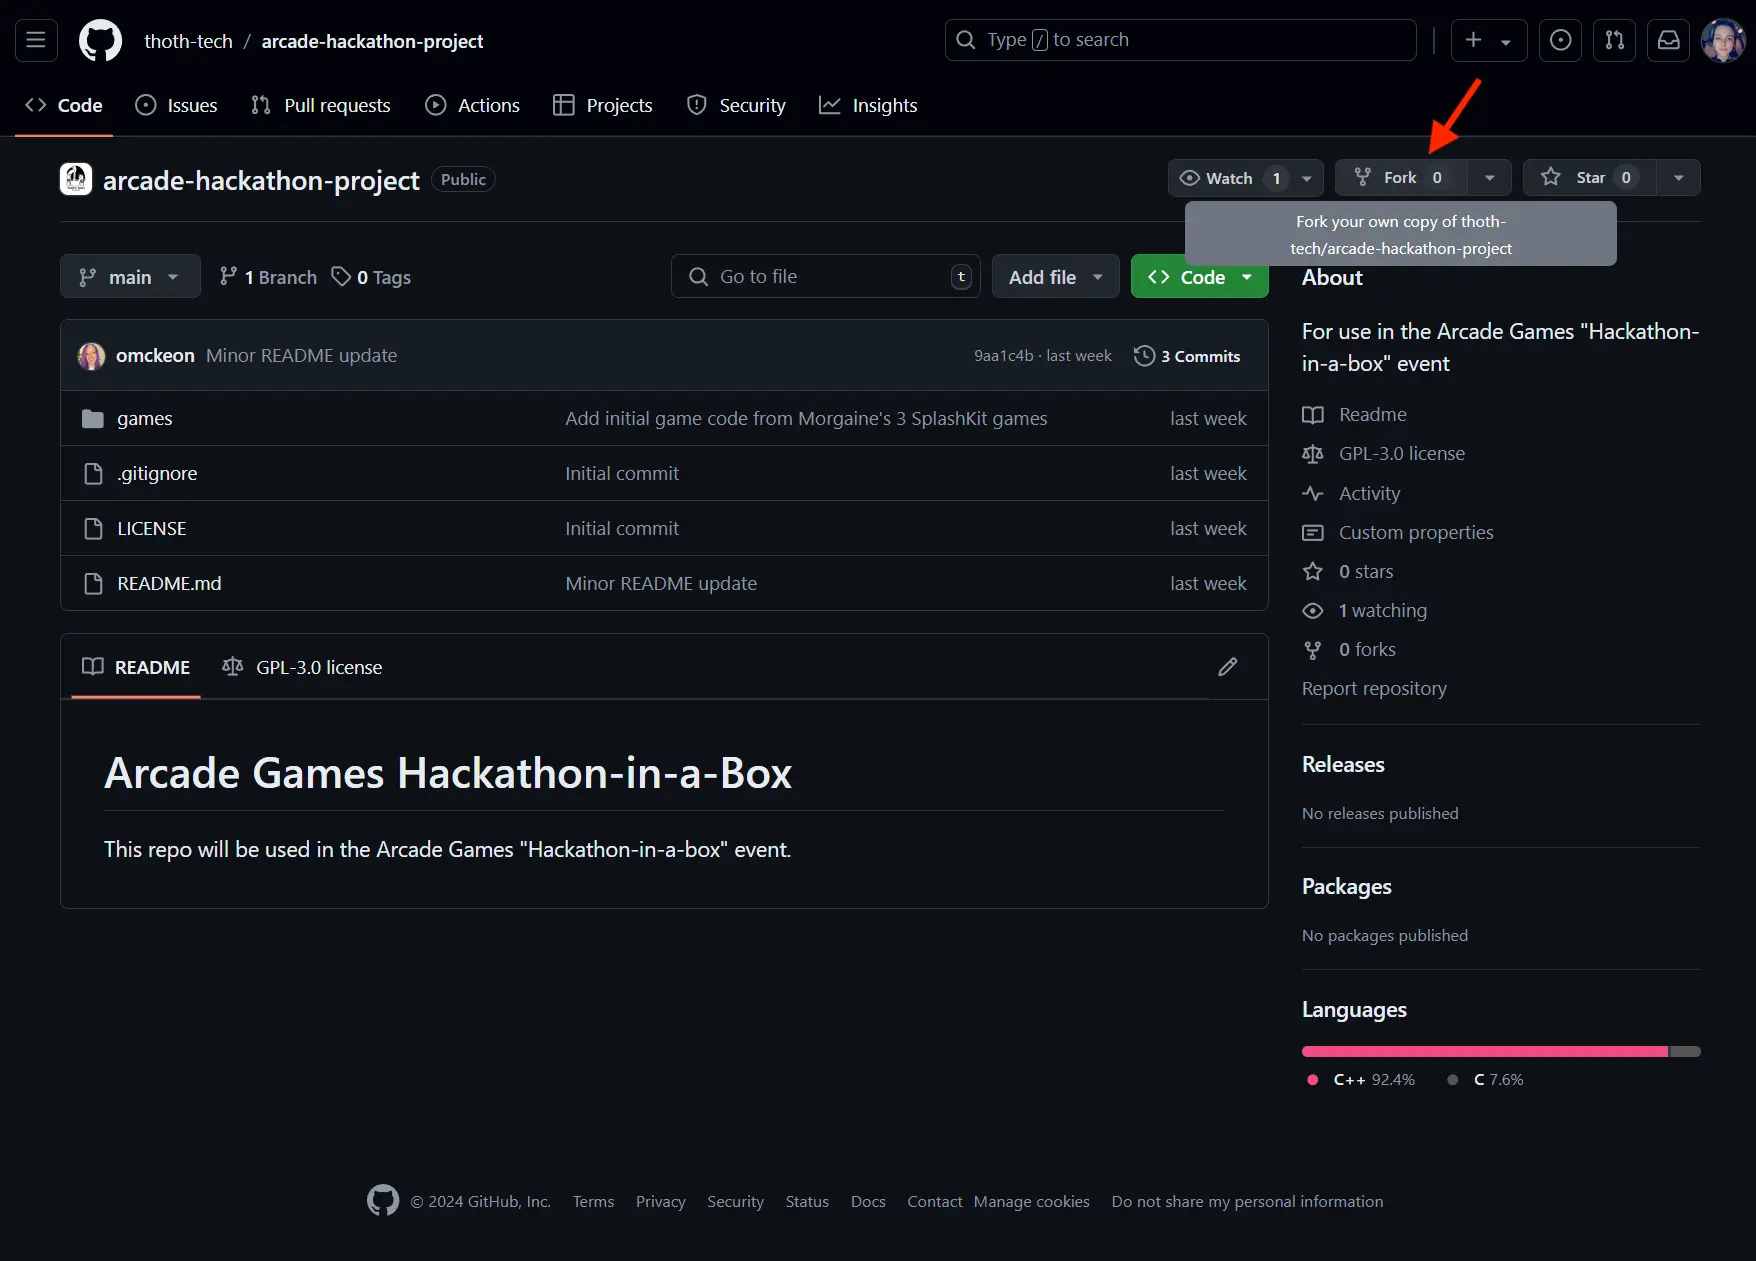Click the repository avatar icon
Screen dimensions: 1756x1261
pyautogui.click(x=76, y=179)
